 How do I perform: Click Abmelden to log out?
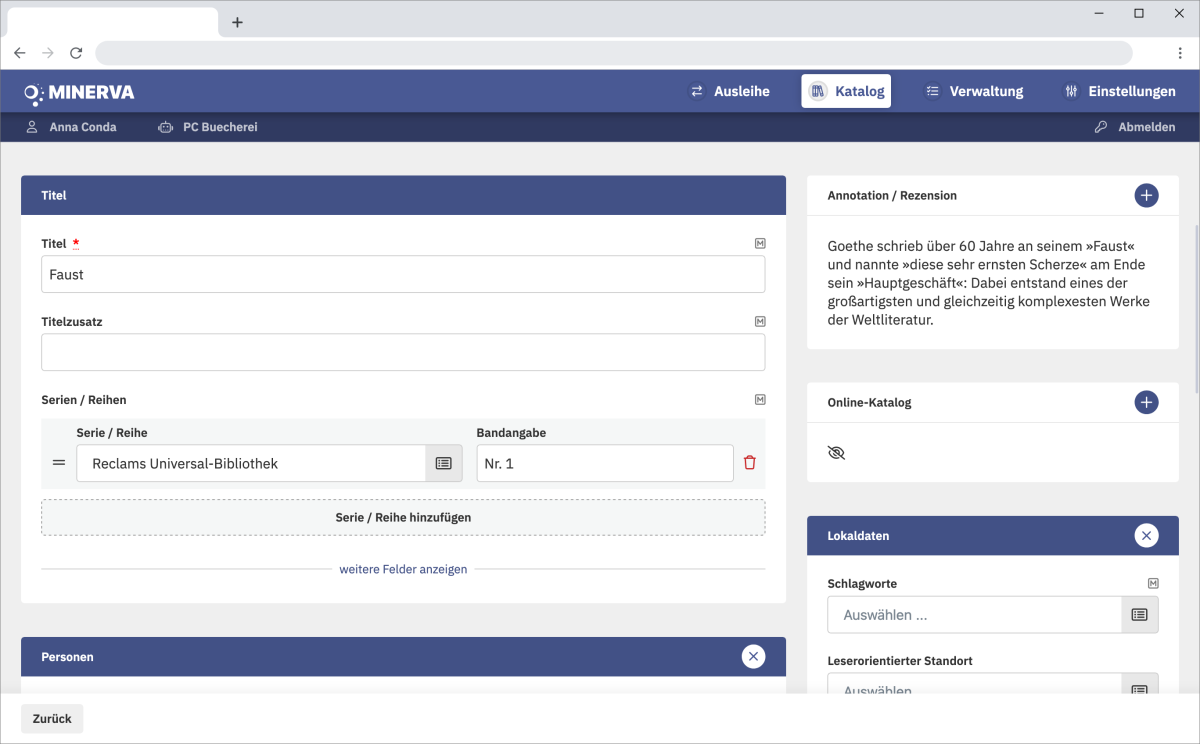pos(1135,127)
